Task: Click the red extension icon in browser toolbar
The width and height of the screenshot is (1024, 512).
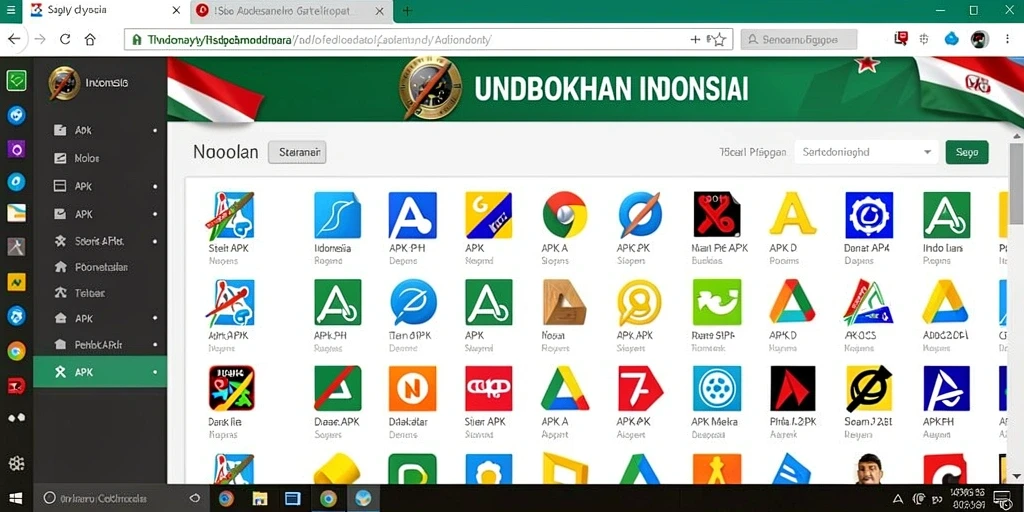Action: point(901,39)
